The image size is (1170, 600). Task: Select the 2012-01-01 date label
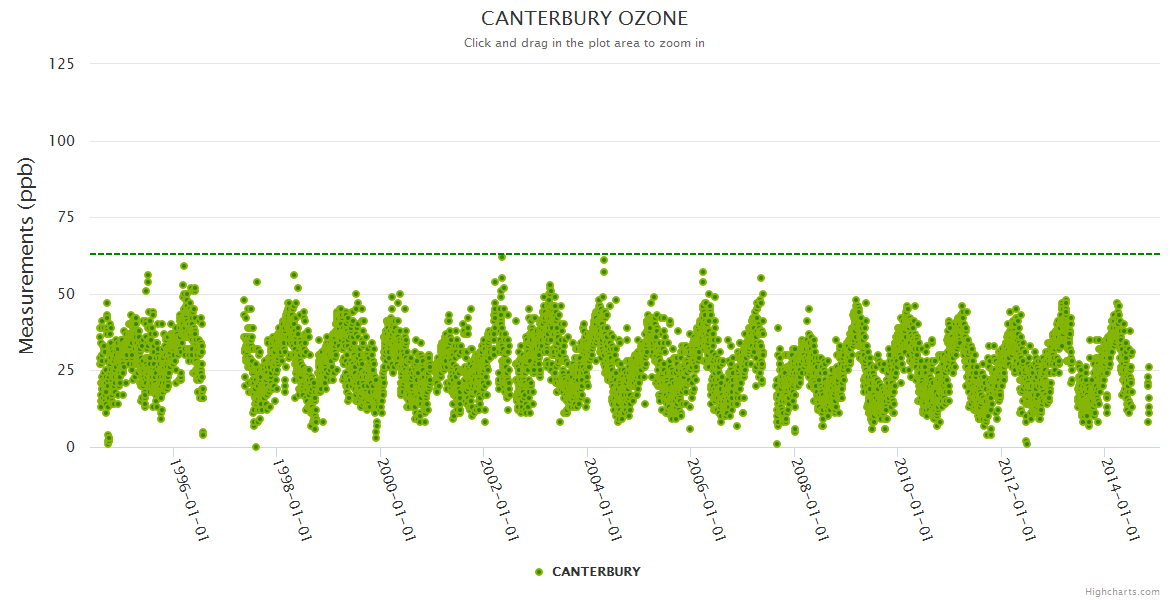pyautogui.click(x=1016, y=500)
